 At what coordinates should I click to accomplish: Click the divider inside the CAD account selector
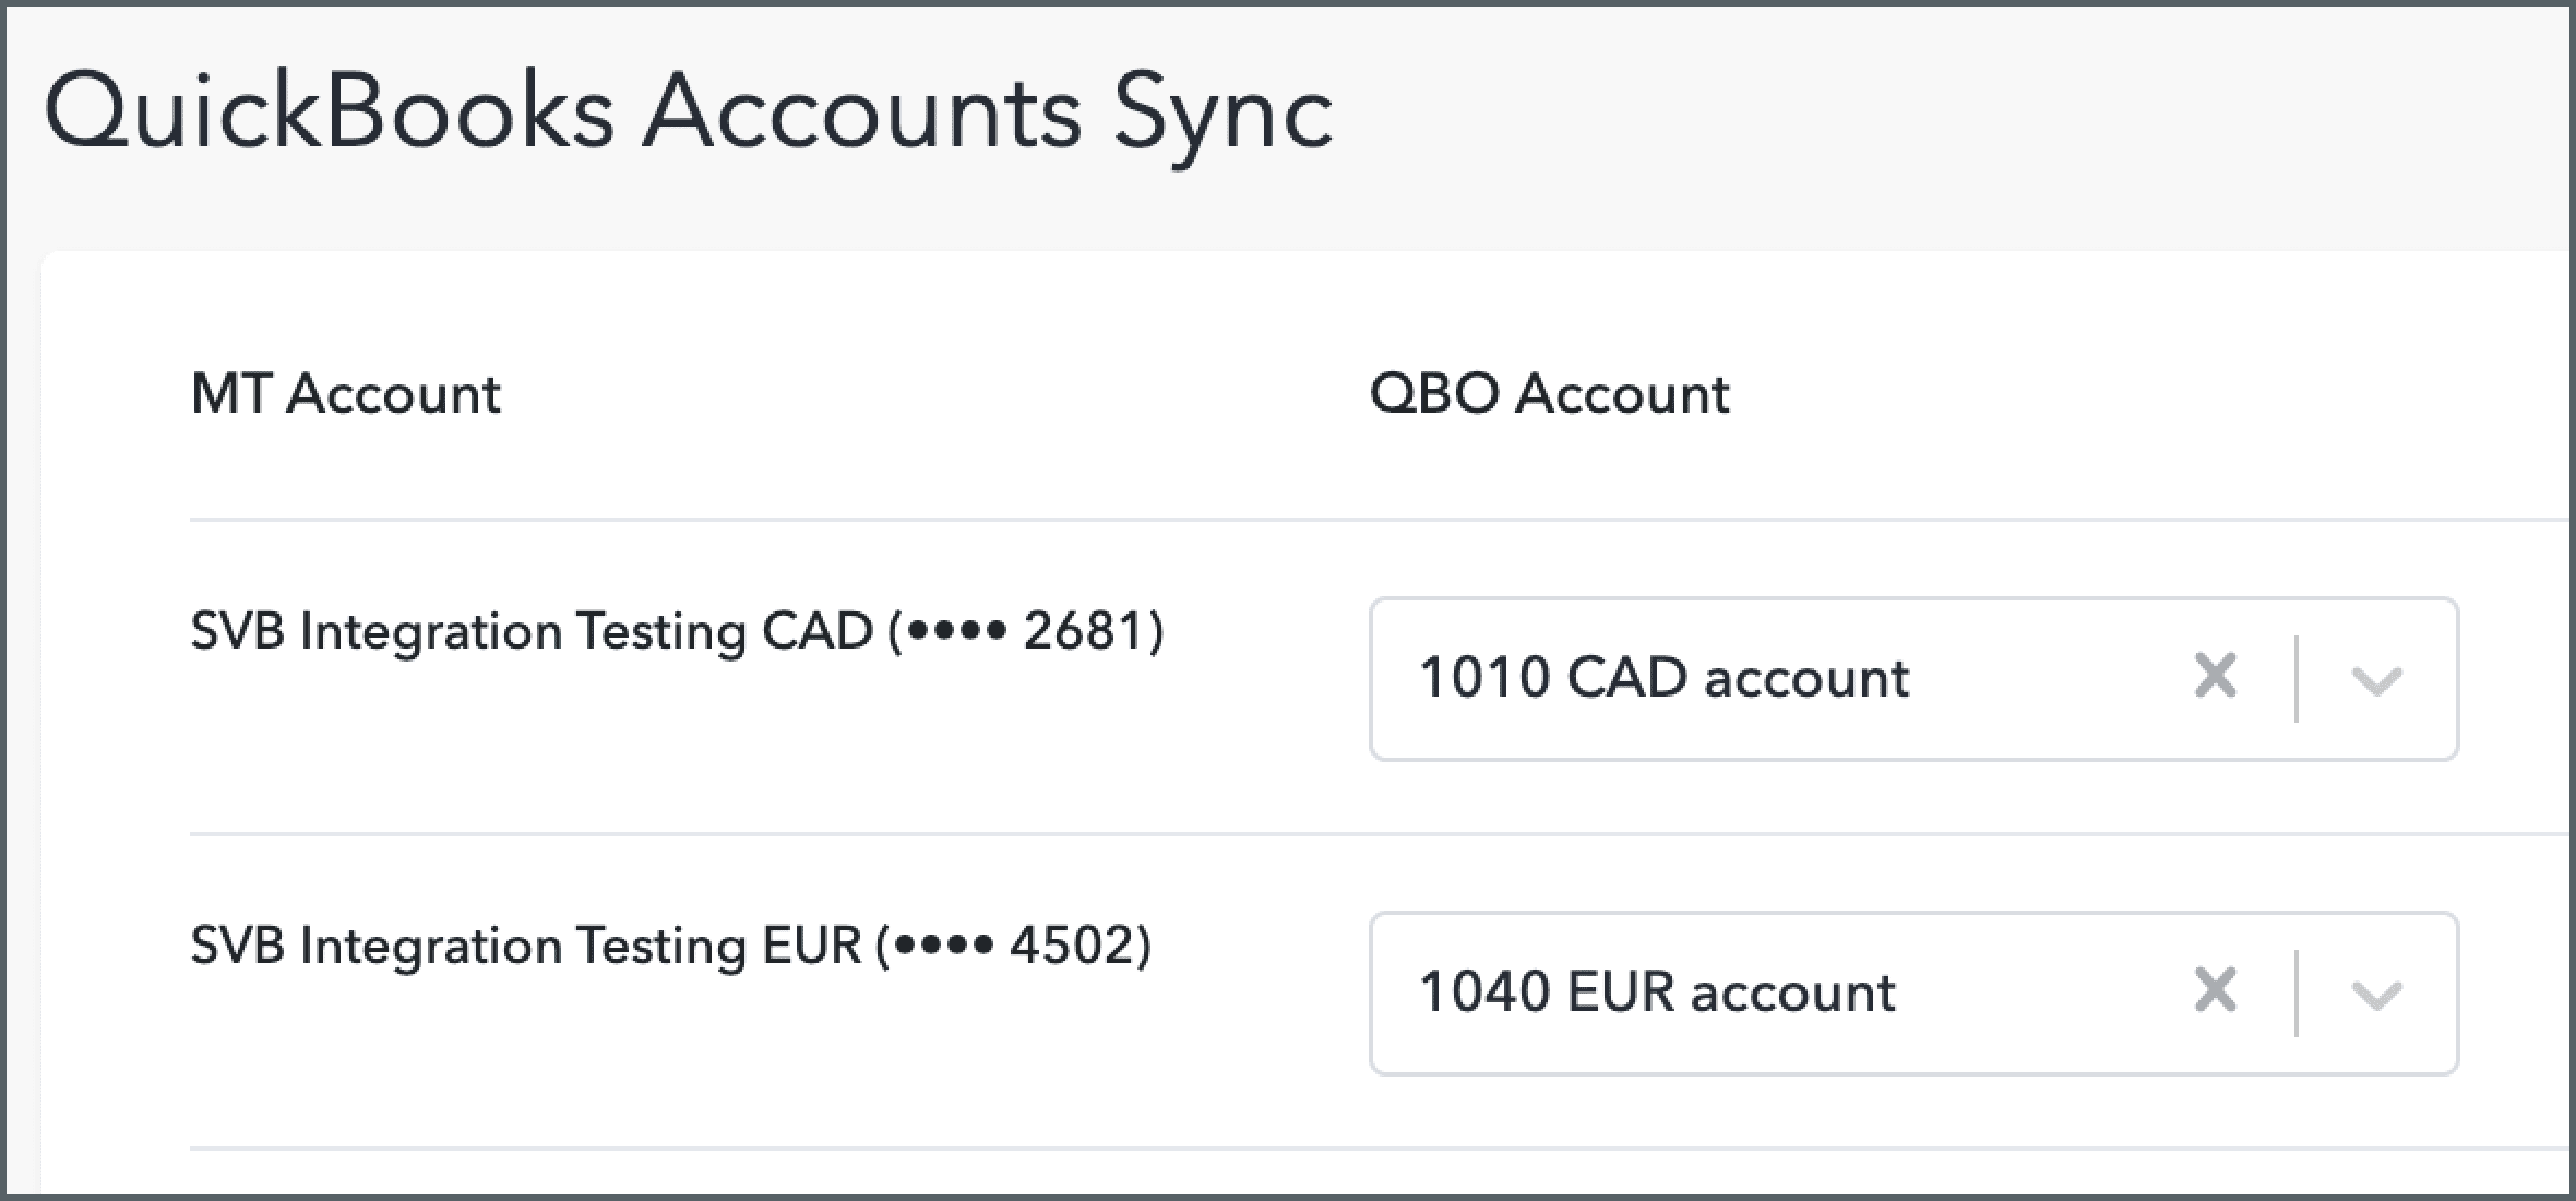2297,678
